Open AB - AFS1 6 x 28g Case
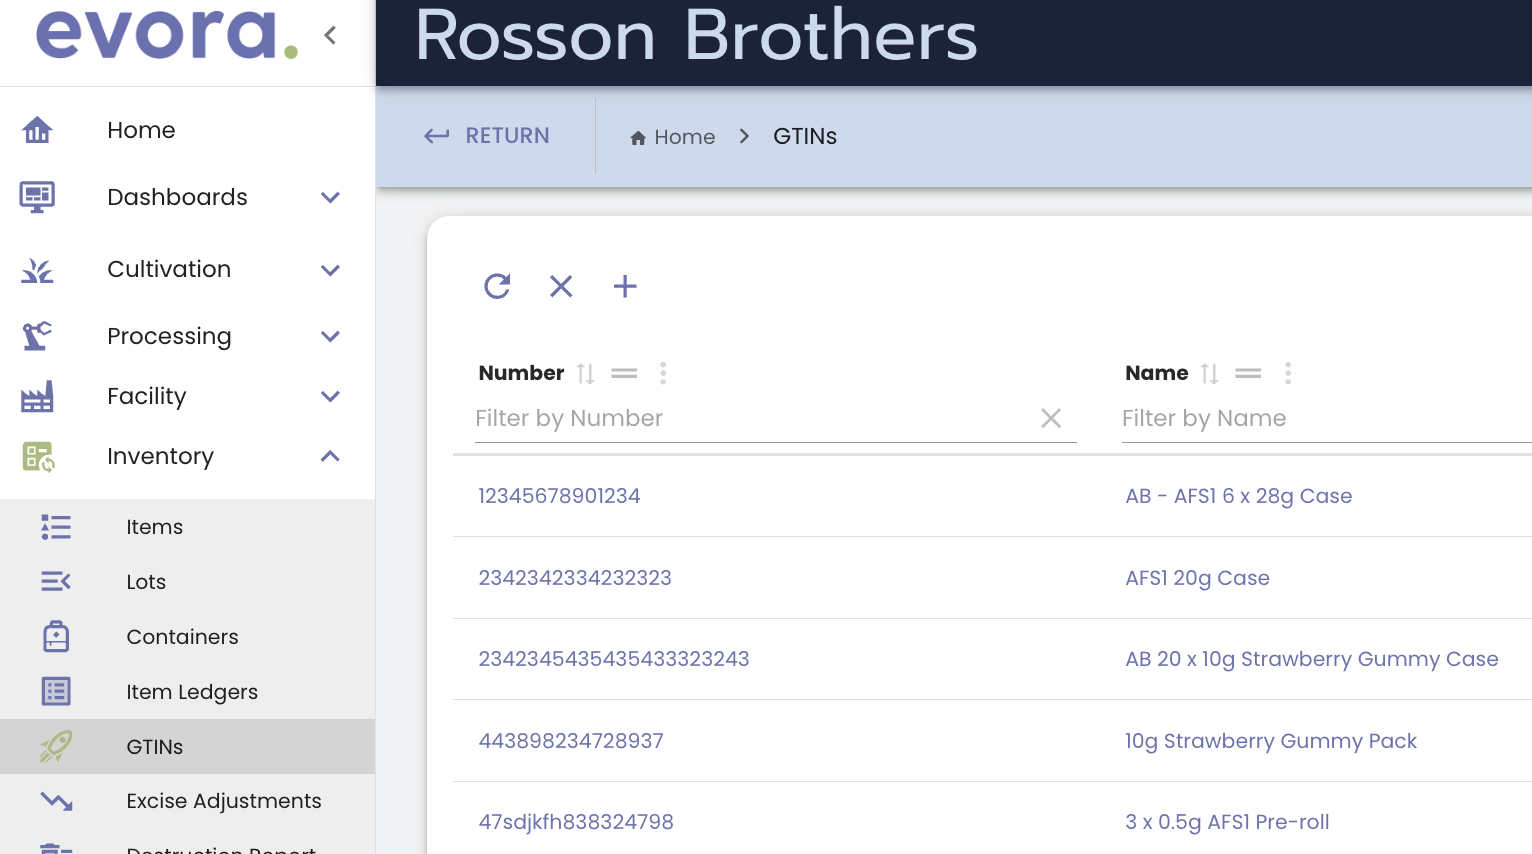Image resolution: width=1532 pixels, height=854 pixels. point(1239,496)
